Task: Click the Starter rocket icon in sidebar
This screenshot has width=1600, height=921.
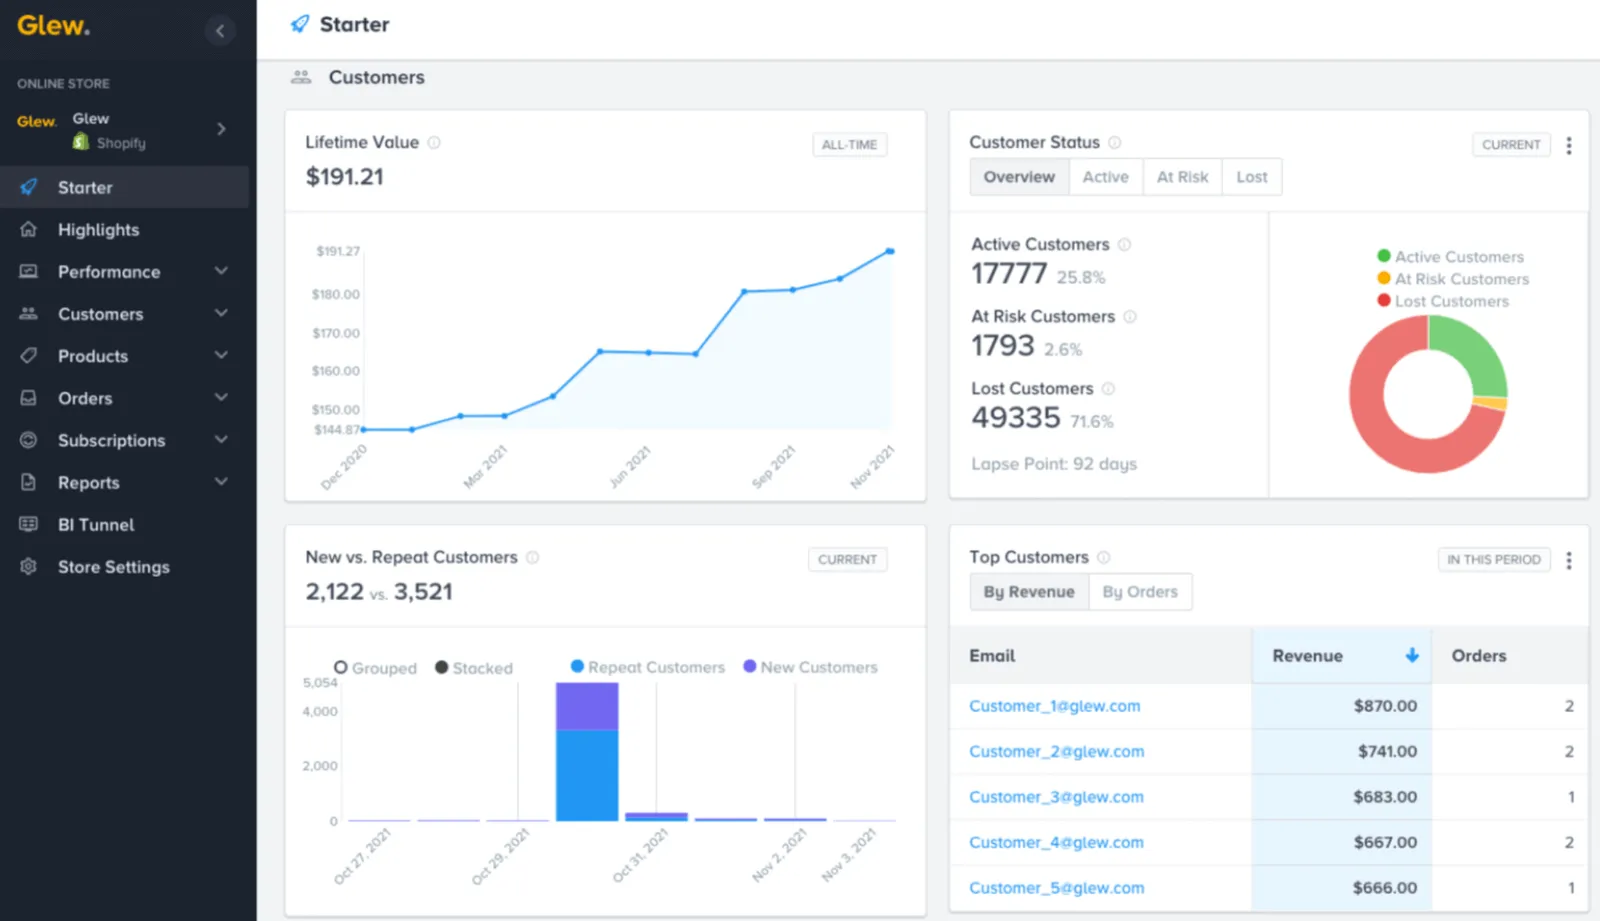Action: click(x=29, y=187)
